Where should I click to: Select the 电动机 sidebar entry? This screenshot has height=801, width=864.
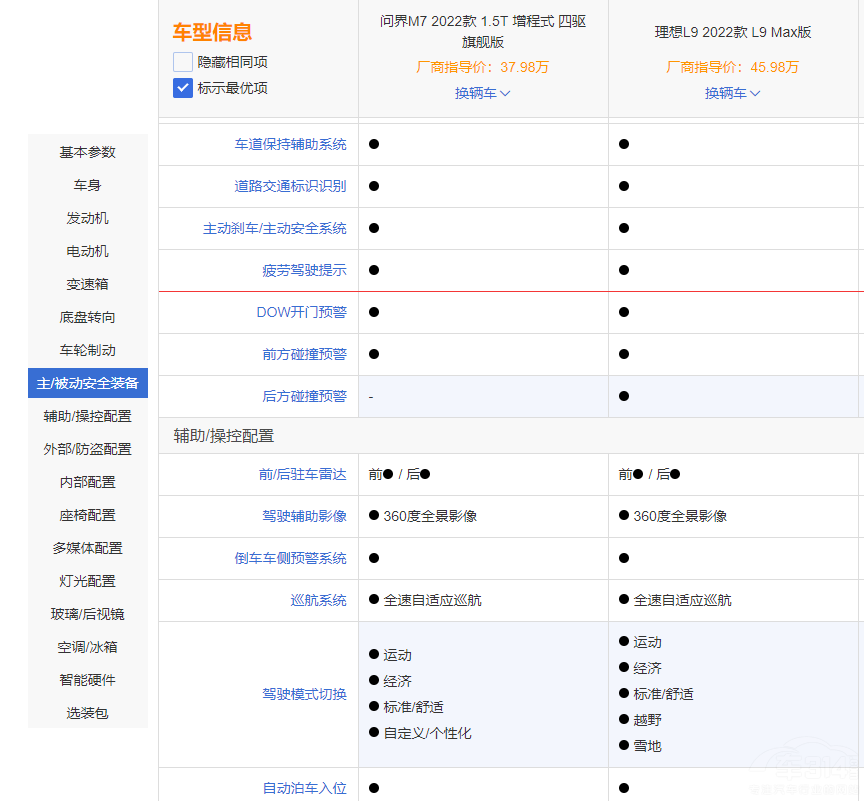pyautogui.click(x=87, y=251)
